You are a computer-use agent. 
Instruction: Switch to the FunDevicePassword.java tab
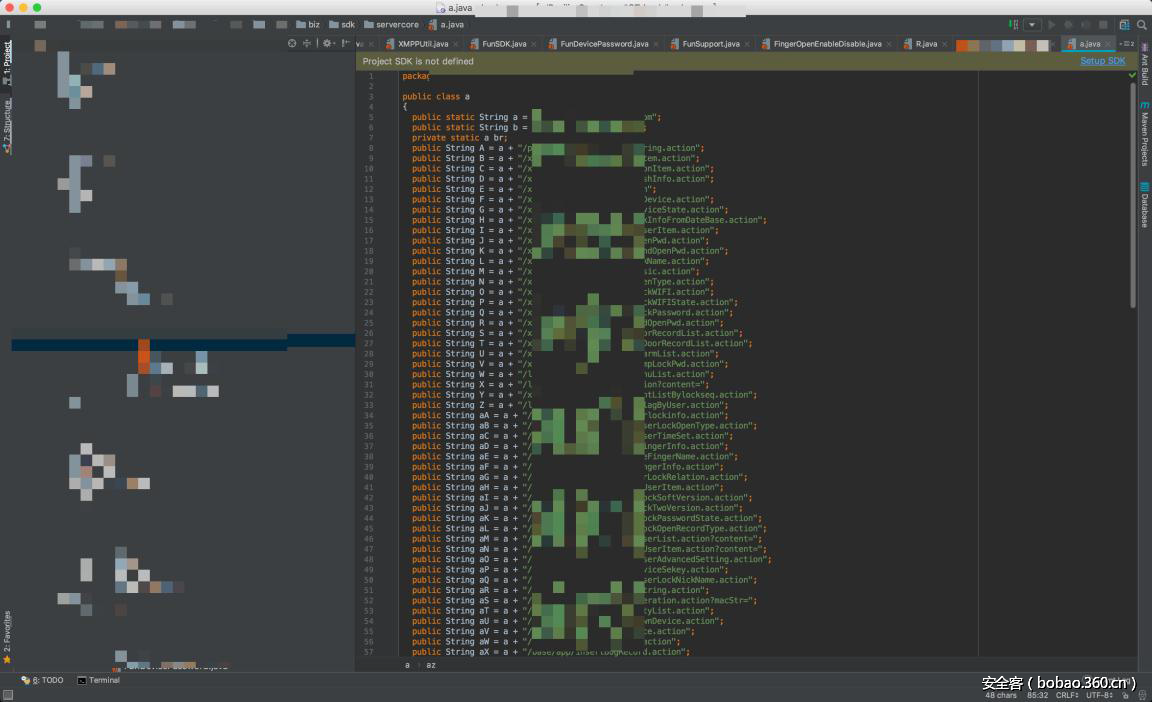603,44
